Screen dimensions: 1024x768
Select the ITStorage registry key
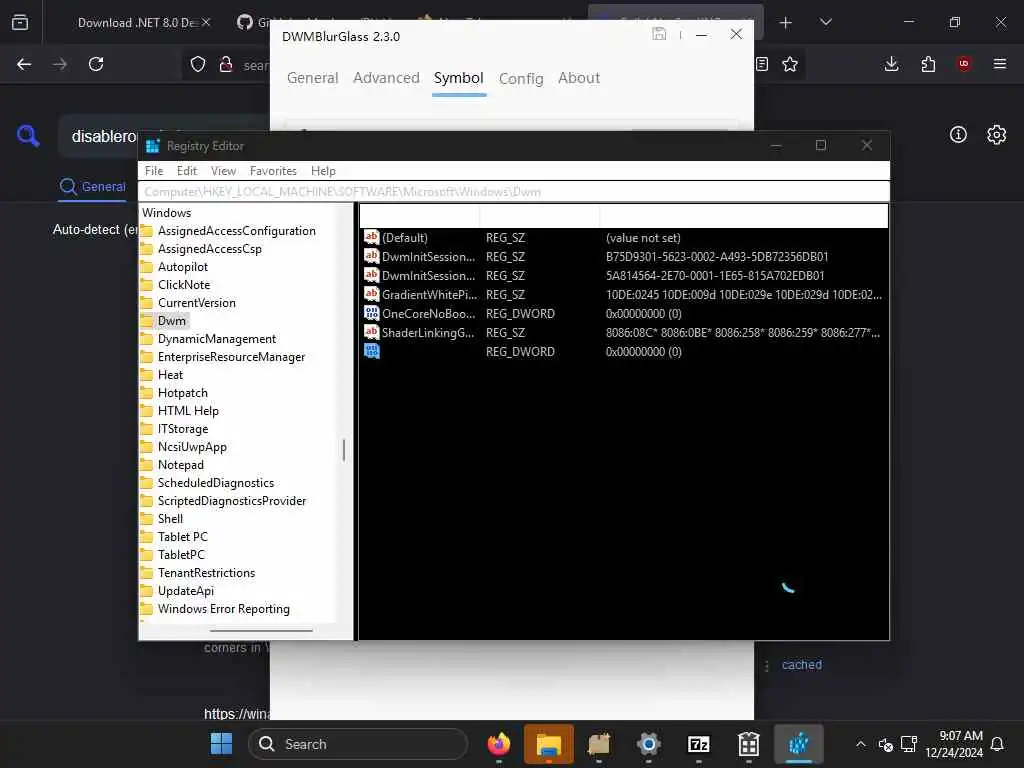click(x=183, y=429)
